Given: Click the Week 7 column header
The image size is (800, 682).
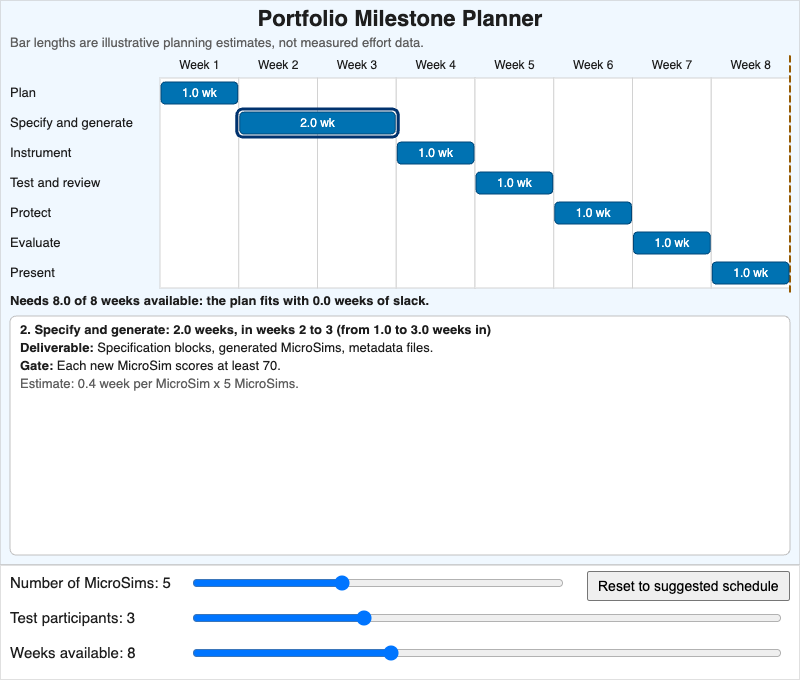Looking at the screenshot, I should point(671,65).
